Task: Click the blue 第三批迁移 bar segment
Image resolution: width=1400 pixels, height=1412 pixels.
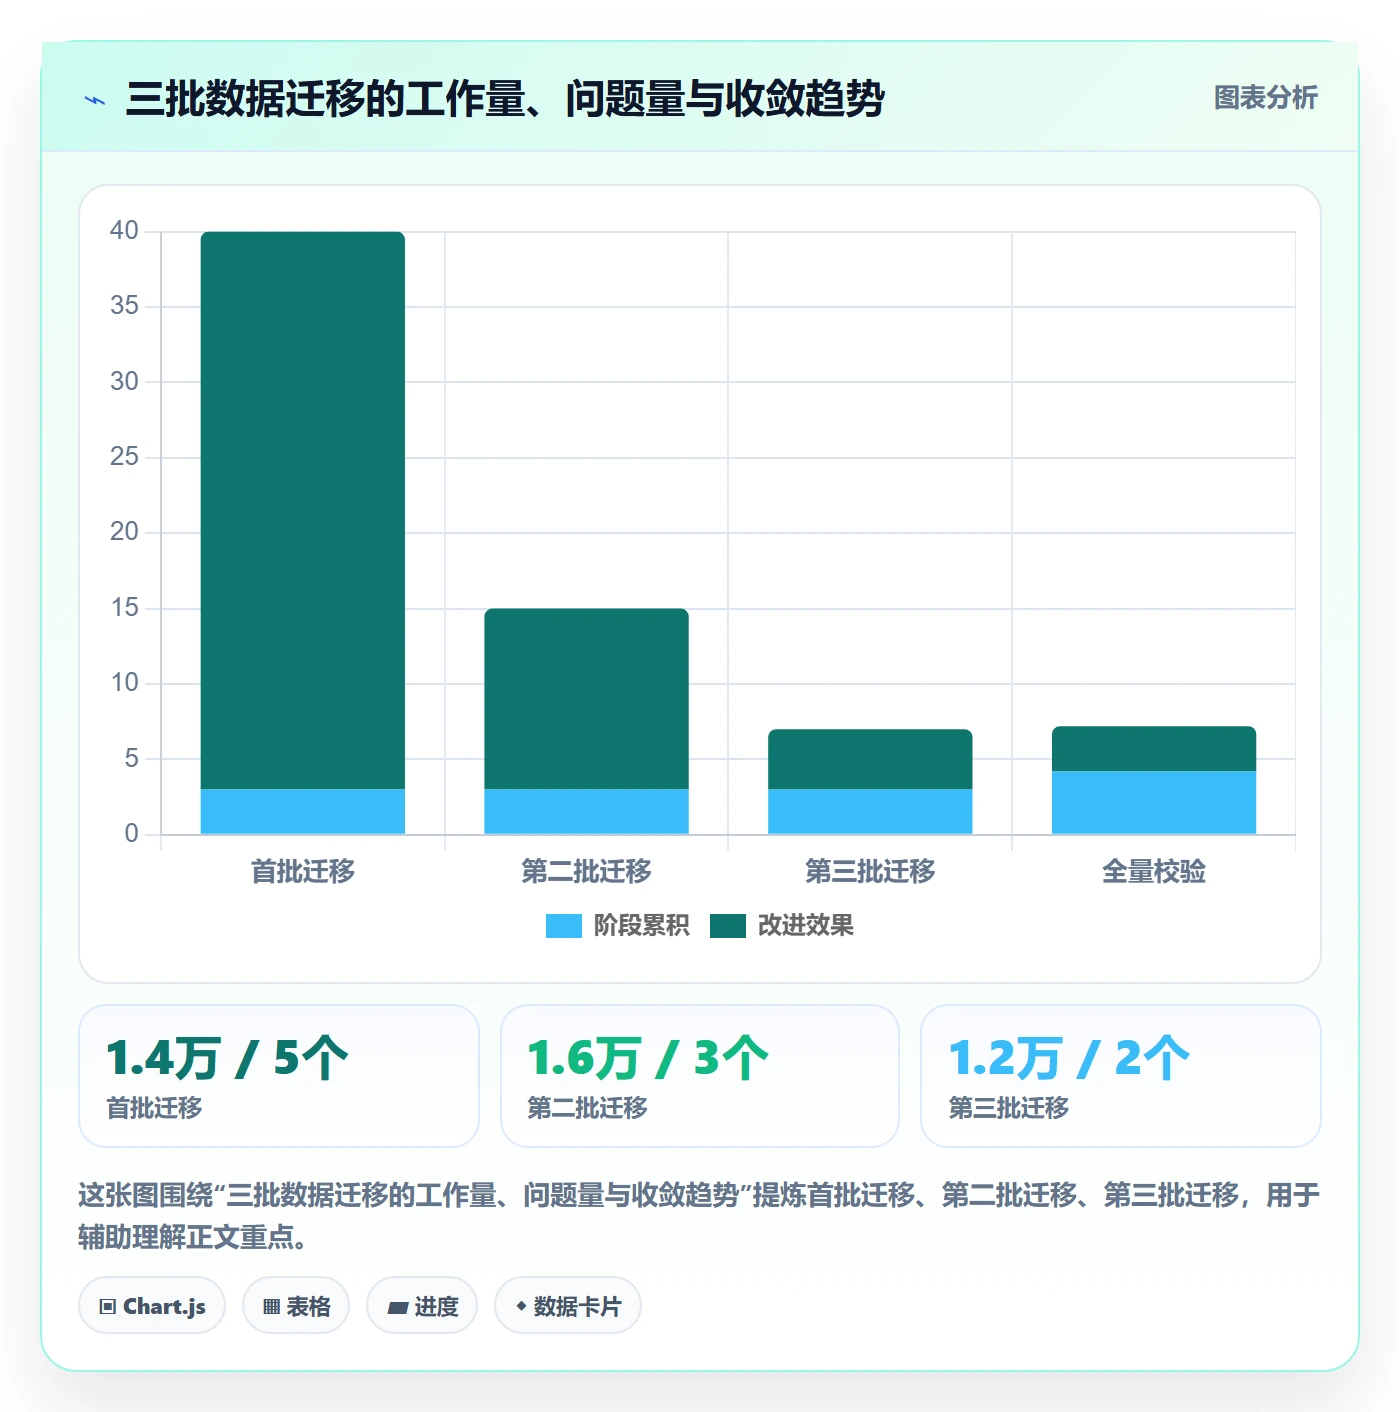Action: tap(870, 811)
